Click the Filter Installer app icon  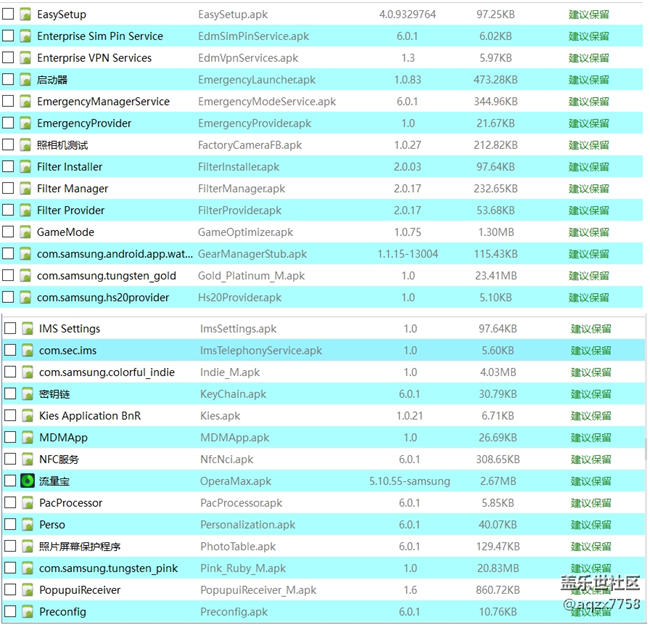26,167
